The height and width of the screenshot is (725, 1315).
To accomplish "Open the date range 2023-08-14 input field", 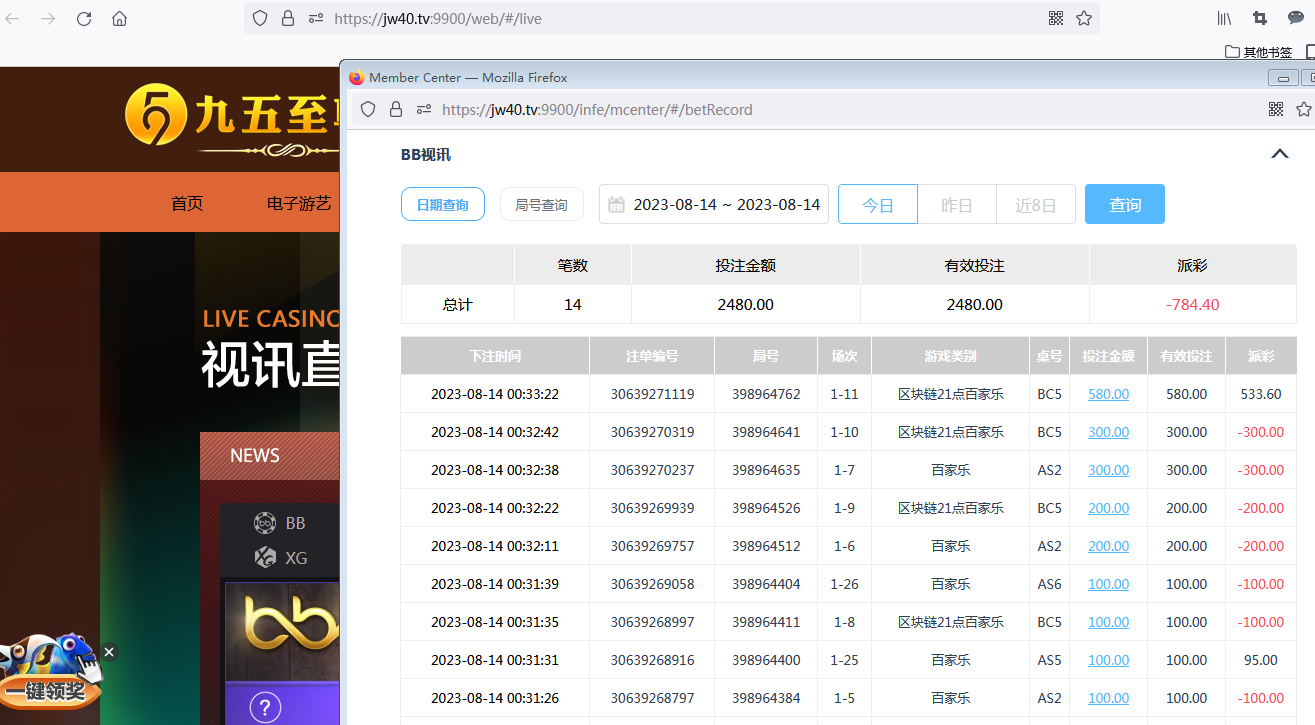I will (x=714, y=204).
